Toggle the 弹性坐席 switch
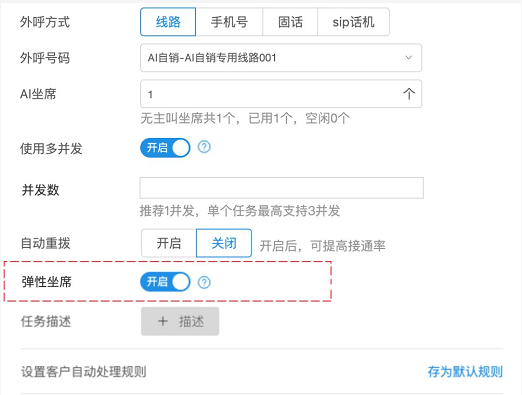This screenshot has width=522, height=395. (x=165, y=282)
